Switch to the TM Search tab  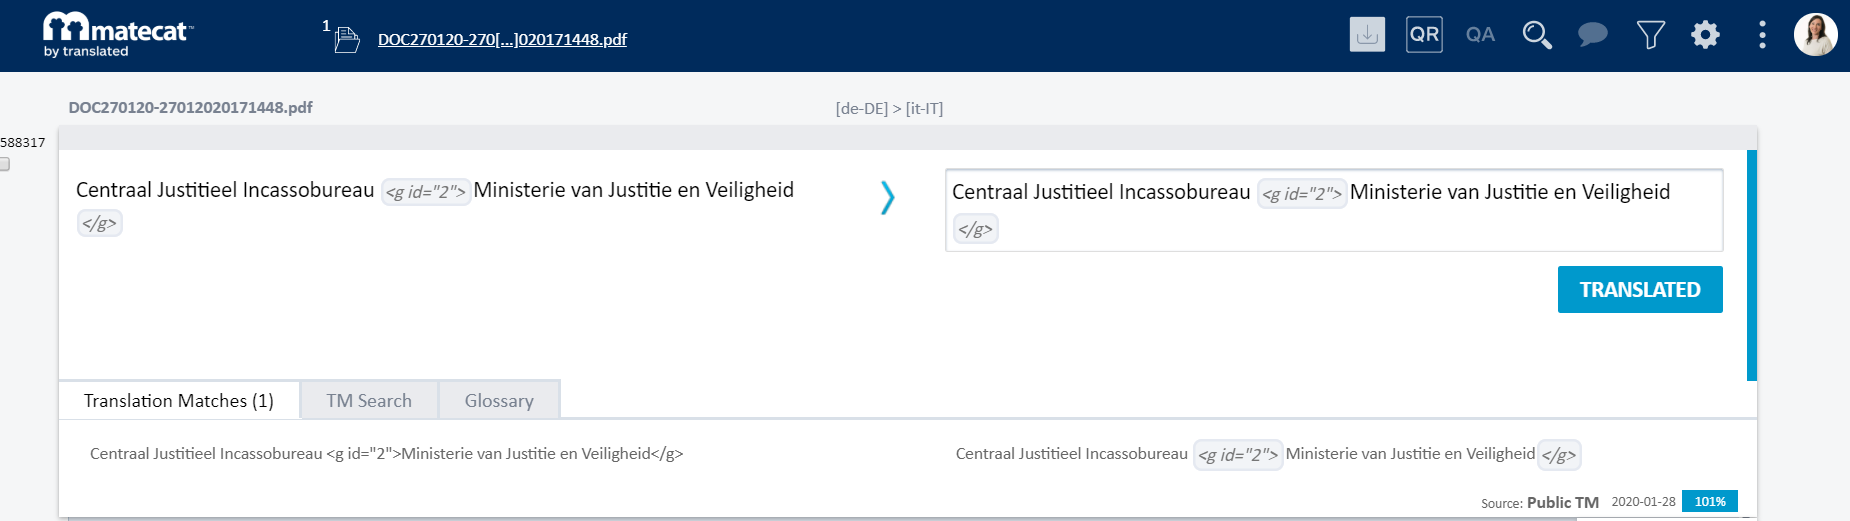click(369, 401)
